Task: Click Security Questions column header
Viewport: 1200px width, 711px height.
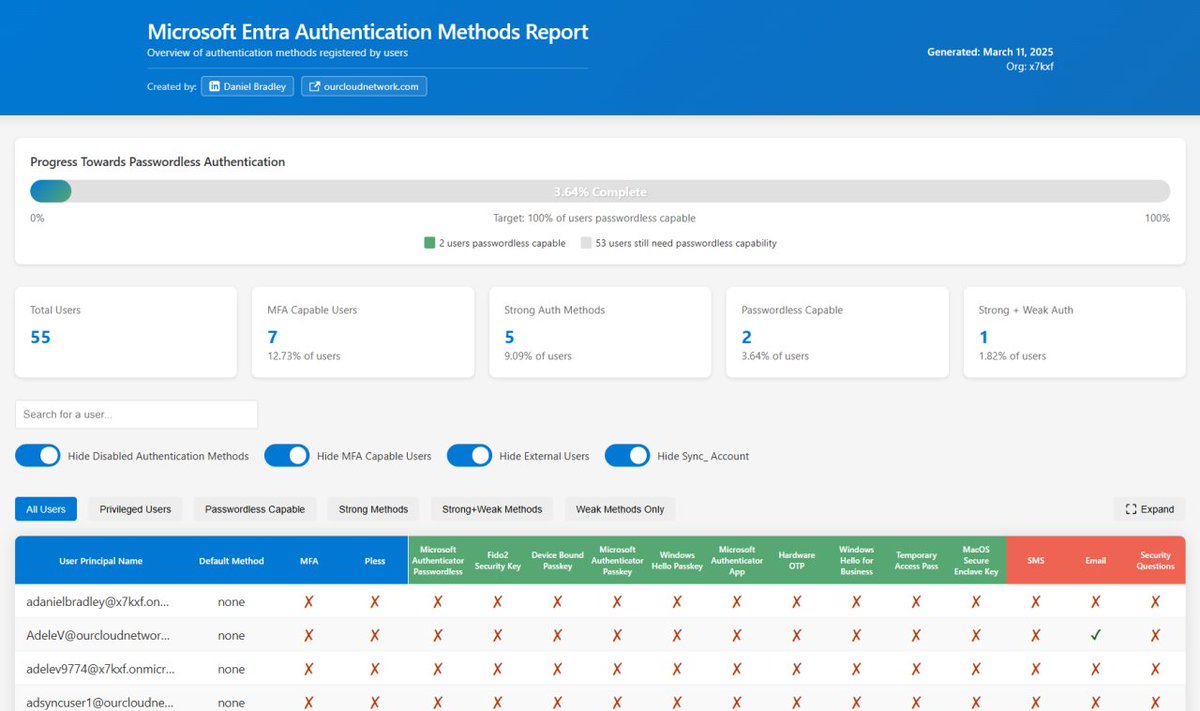Action: tap(1155, 561)
